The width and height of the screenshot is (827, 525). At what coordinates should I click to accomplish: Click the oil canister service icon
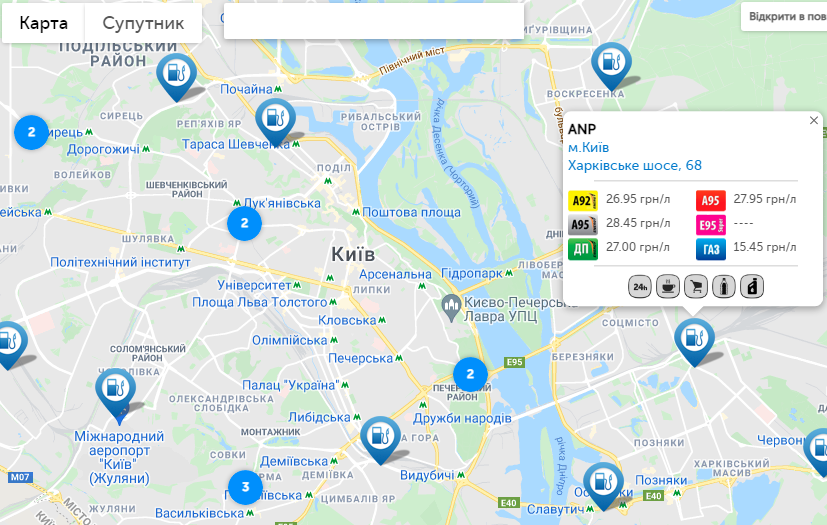[x=752, y=287]
